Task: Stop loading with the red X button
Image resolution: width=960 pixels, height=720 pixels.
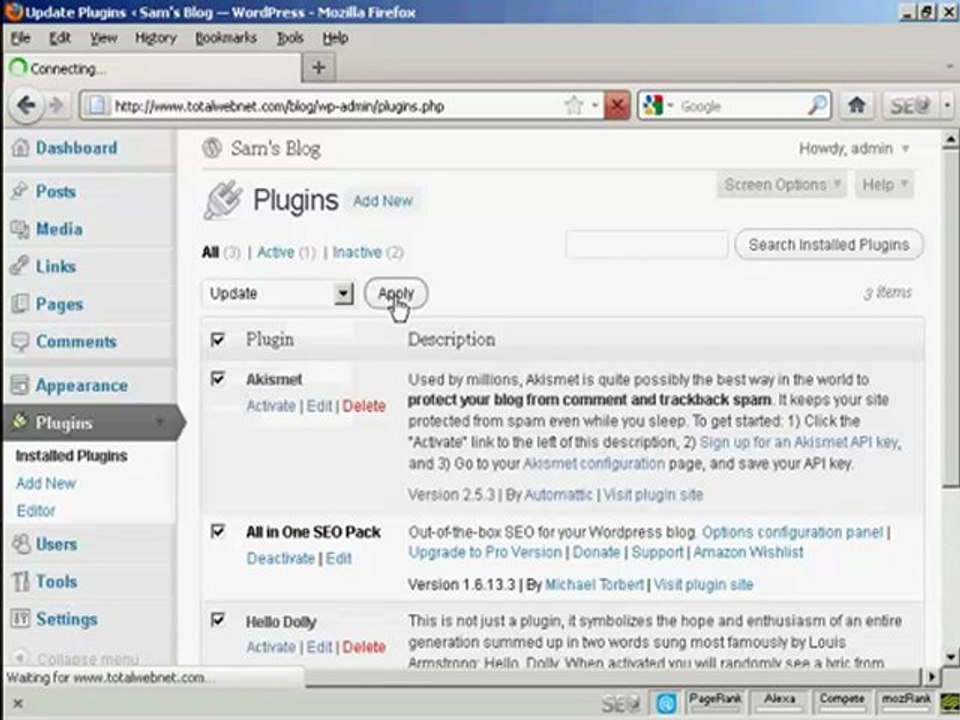Action: [617, 106]
